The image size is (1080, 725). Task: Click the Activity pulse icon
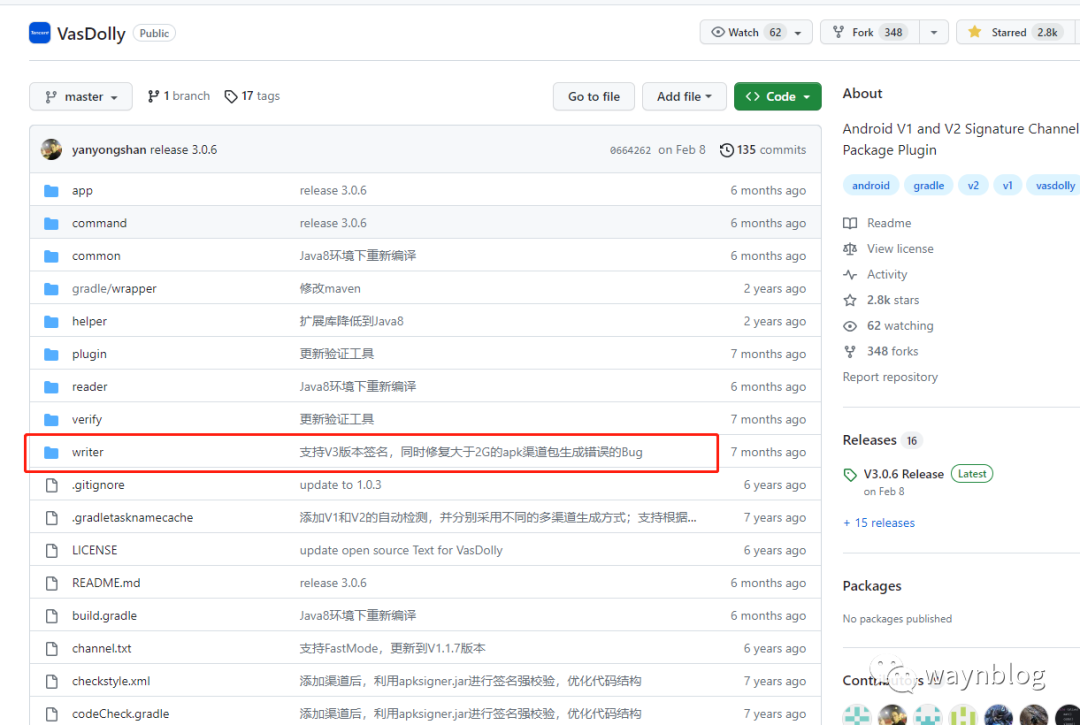point(850,275)
